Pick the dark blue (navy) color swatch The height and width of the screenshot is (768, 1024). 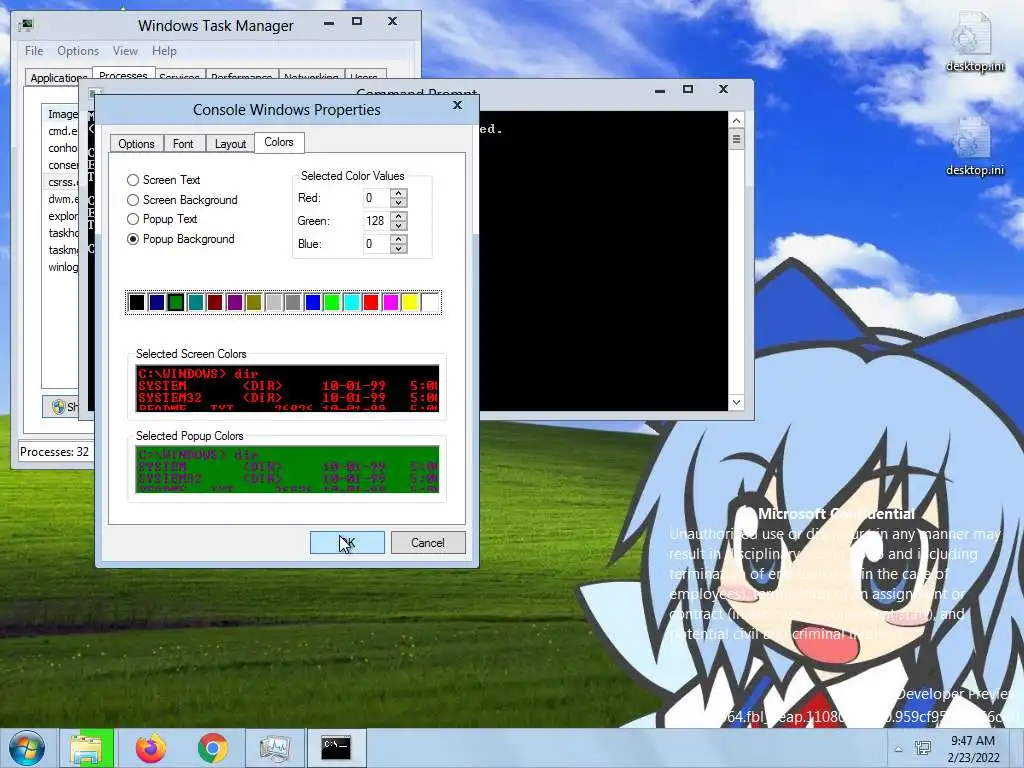[156, 302]
